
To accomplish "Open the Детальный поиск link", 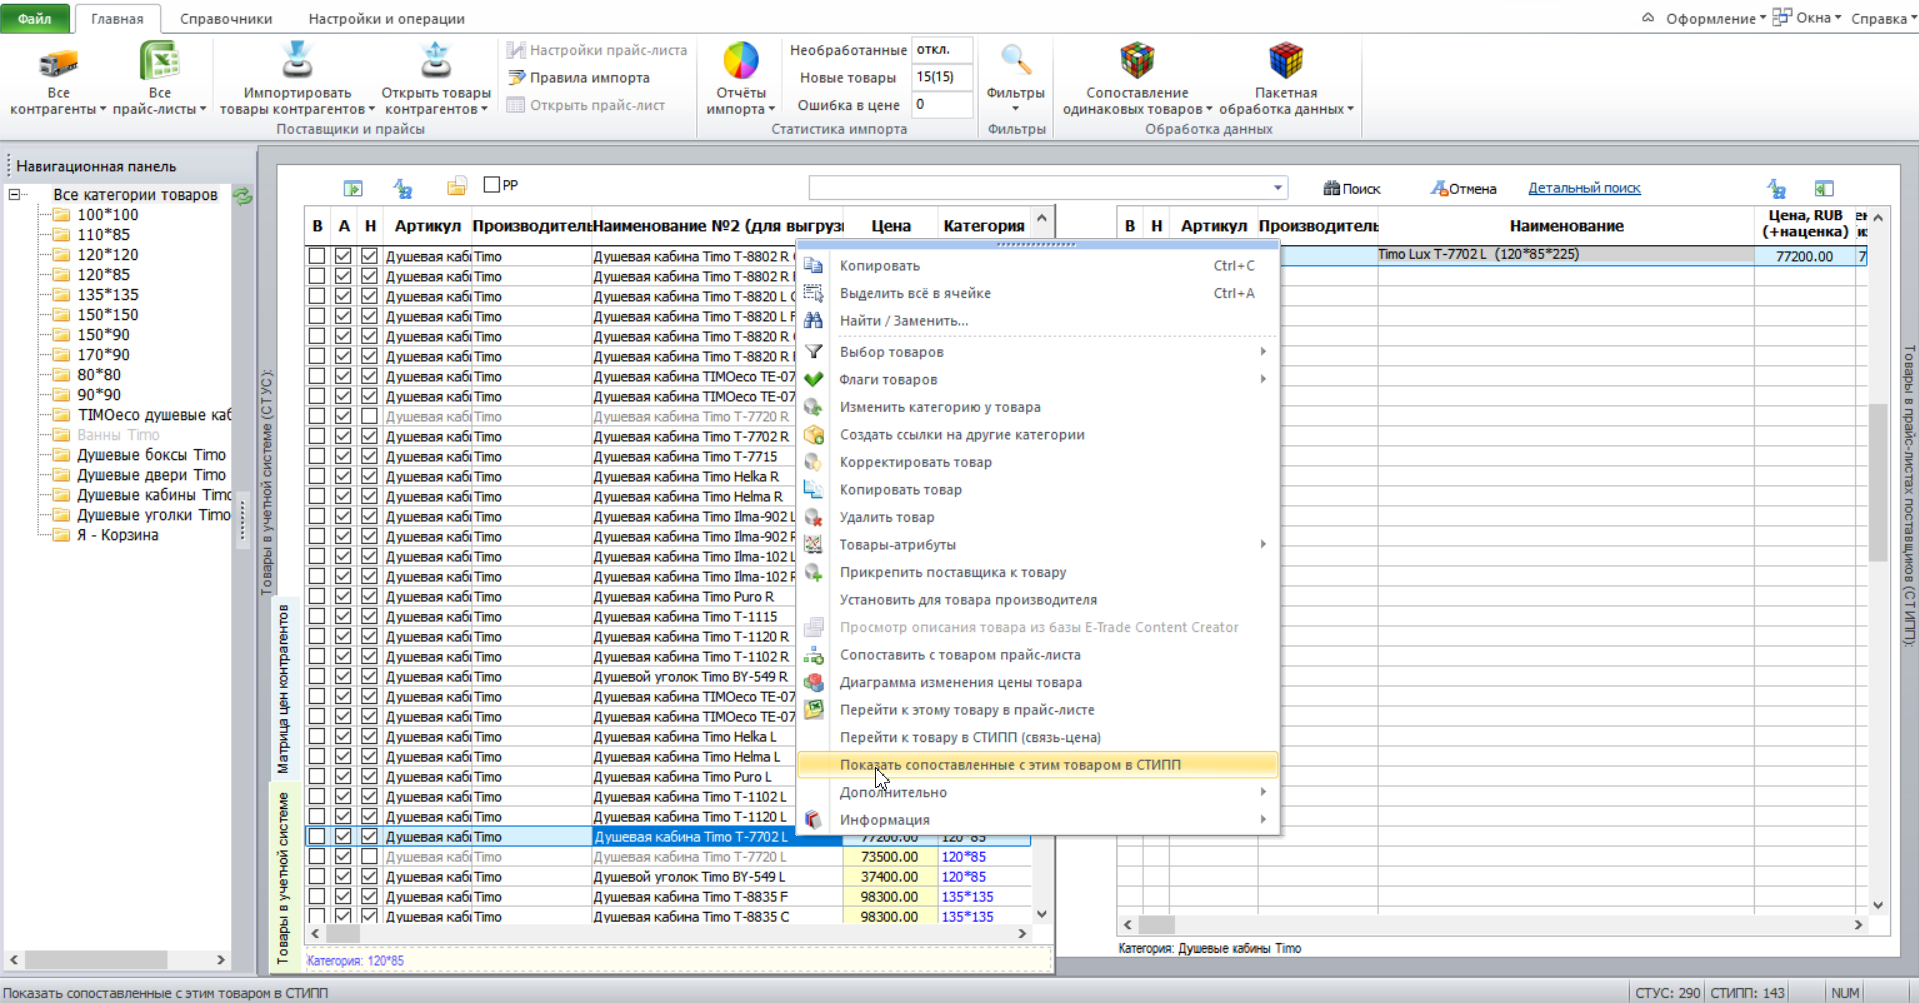I will (x=1584, y=188).
